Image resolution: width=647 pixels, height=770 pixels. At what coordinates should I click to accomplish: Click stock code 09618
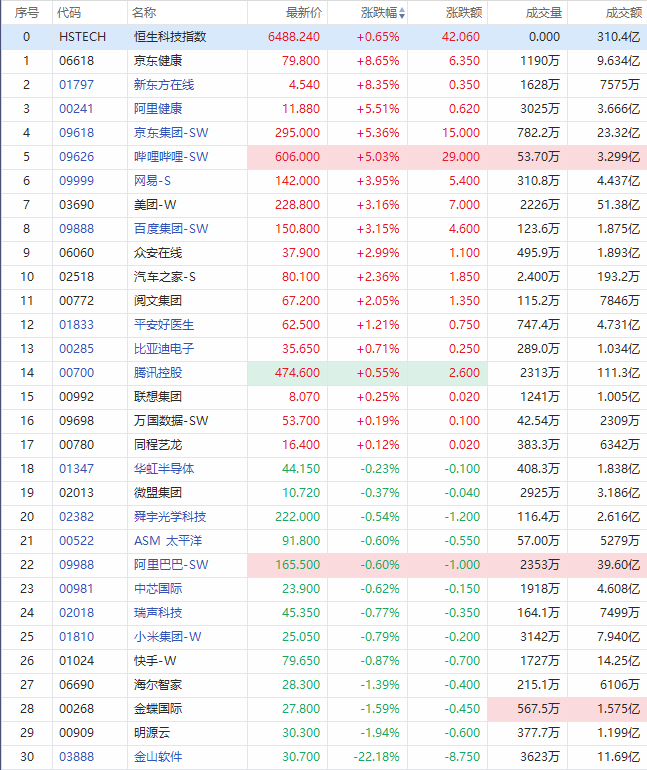76,133
